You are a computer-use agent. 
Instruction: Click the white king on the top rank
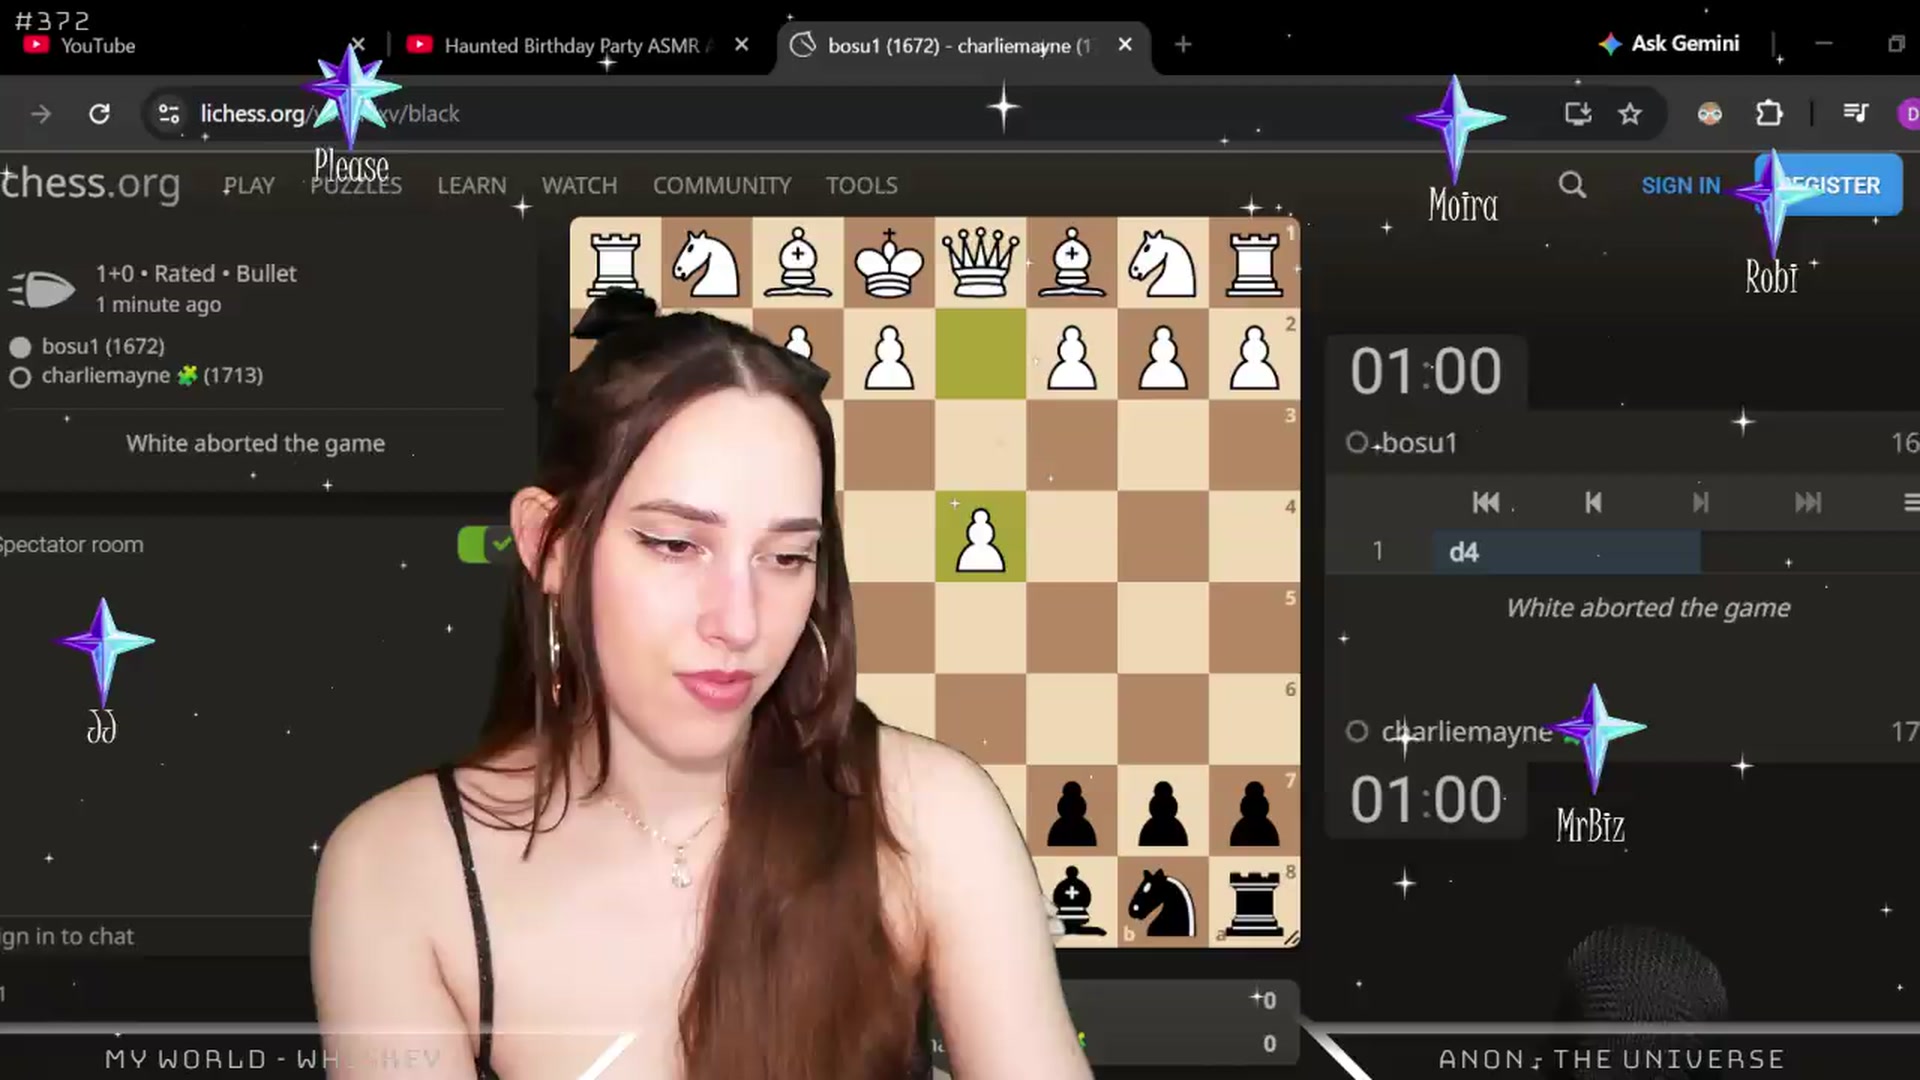(x=889, y=264)
